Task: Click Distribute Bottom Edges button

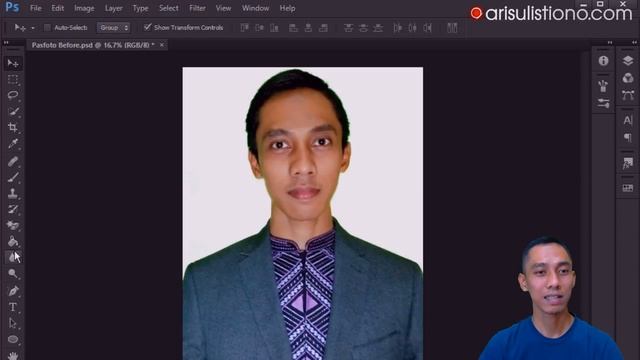Action: point(378,28)
